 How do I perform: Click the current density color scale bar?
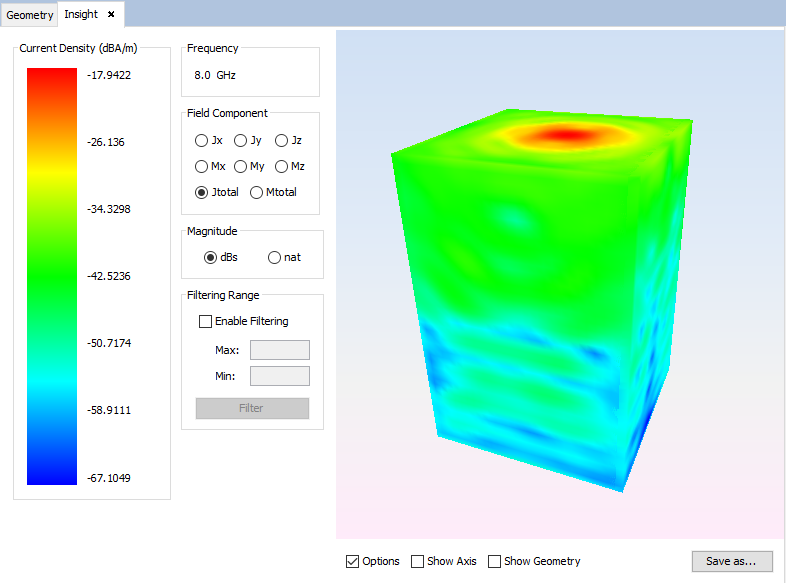pyautogui.click(x=52, y=276)
